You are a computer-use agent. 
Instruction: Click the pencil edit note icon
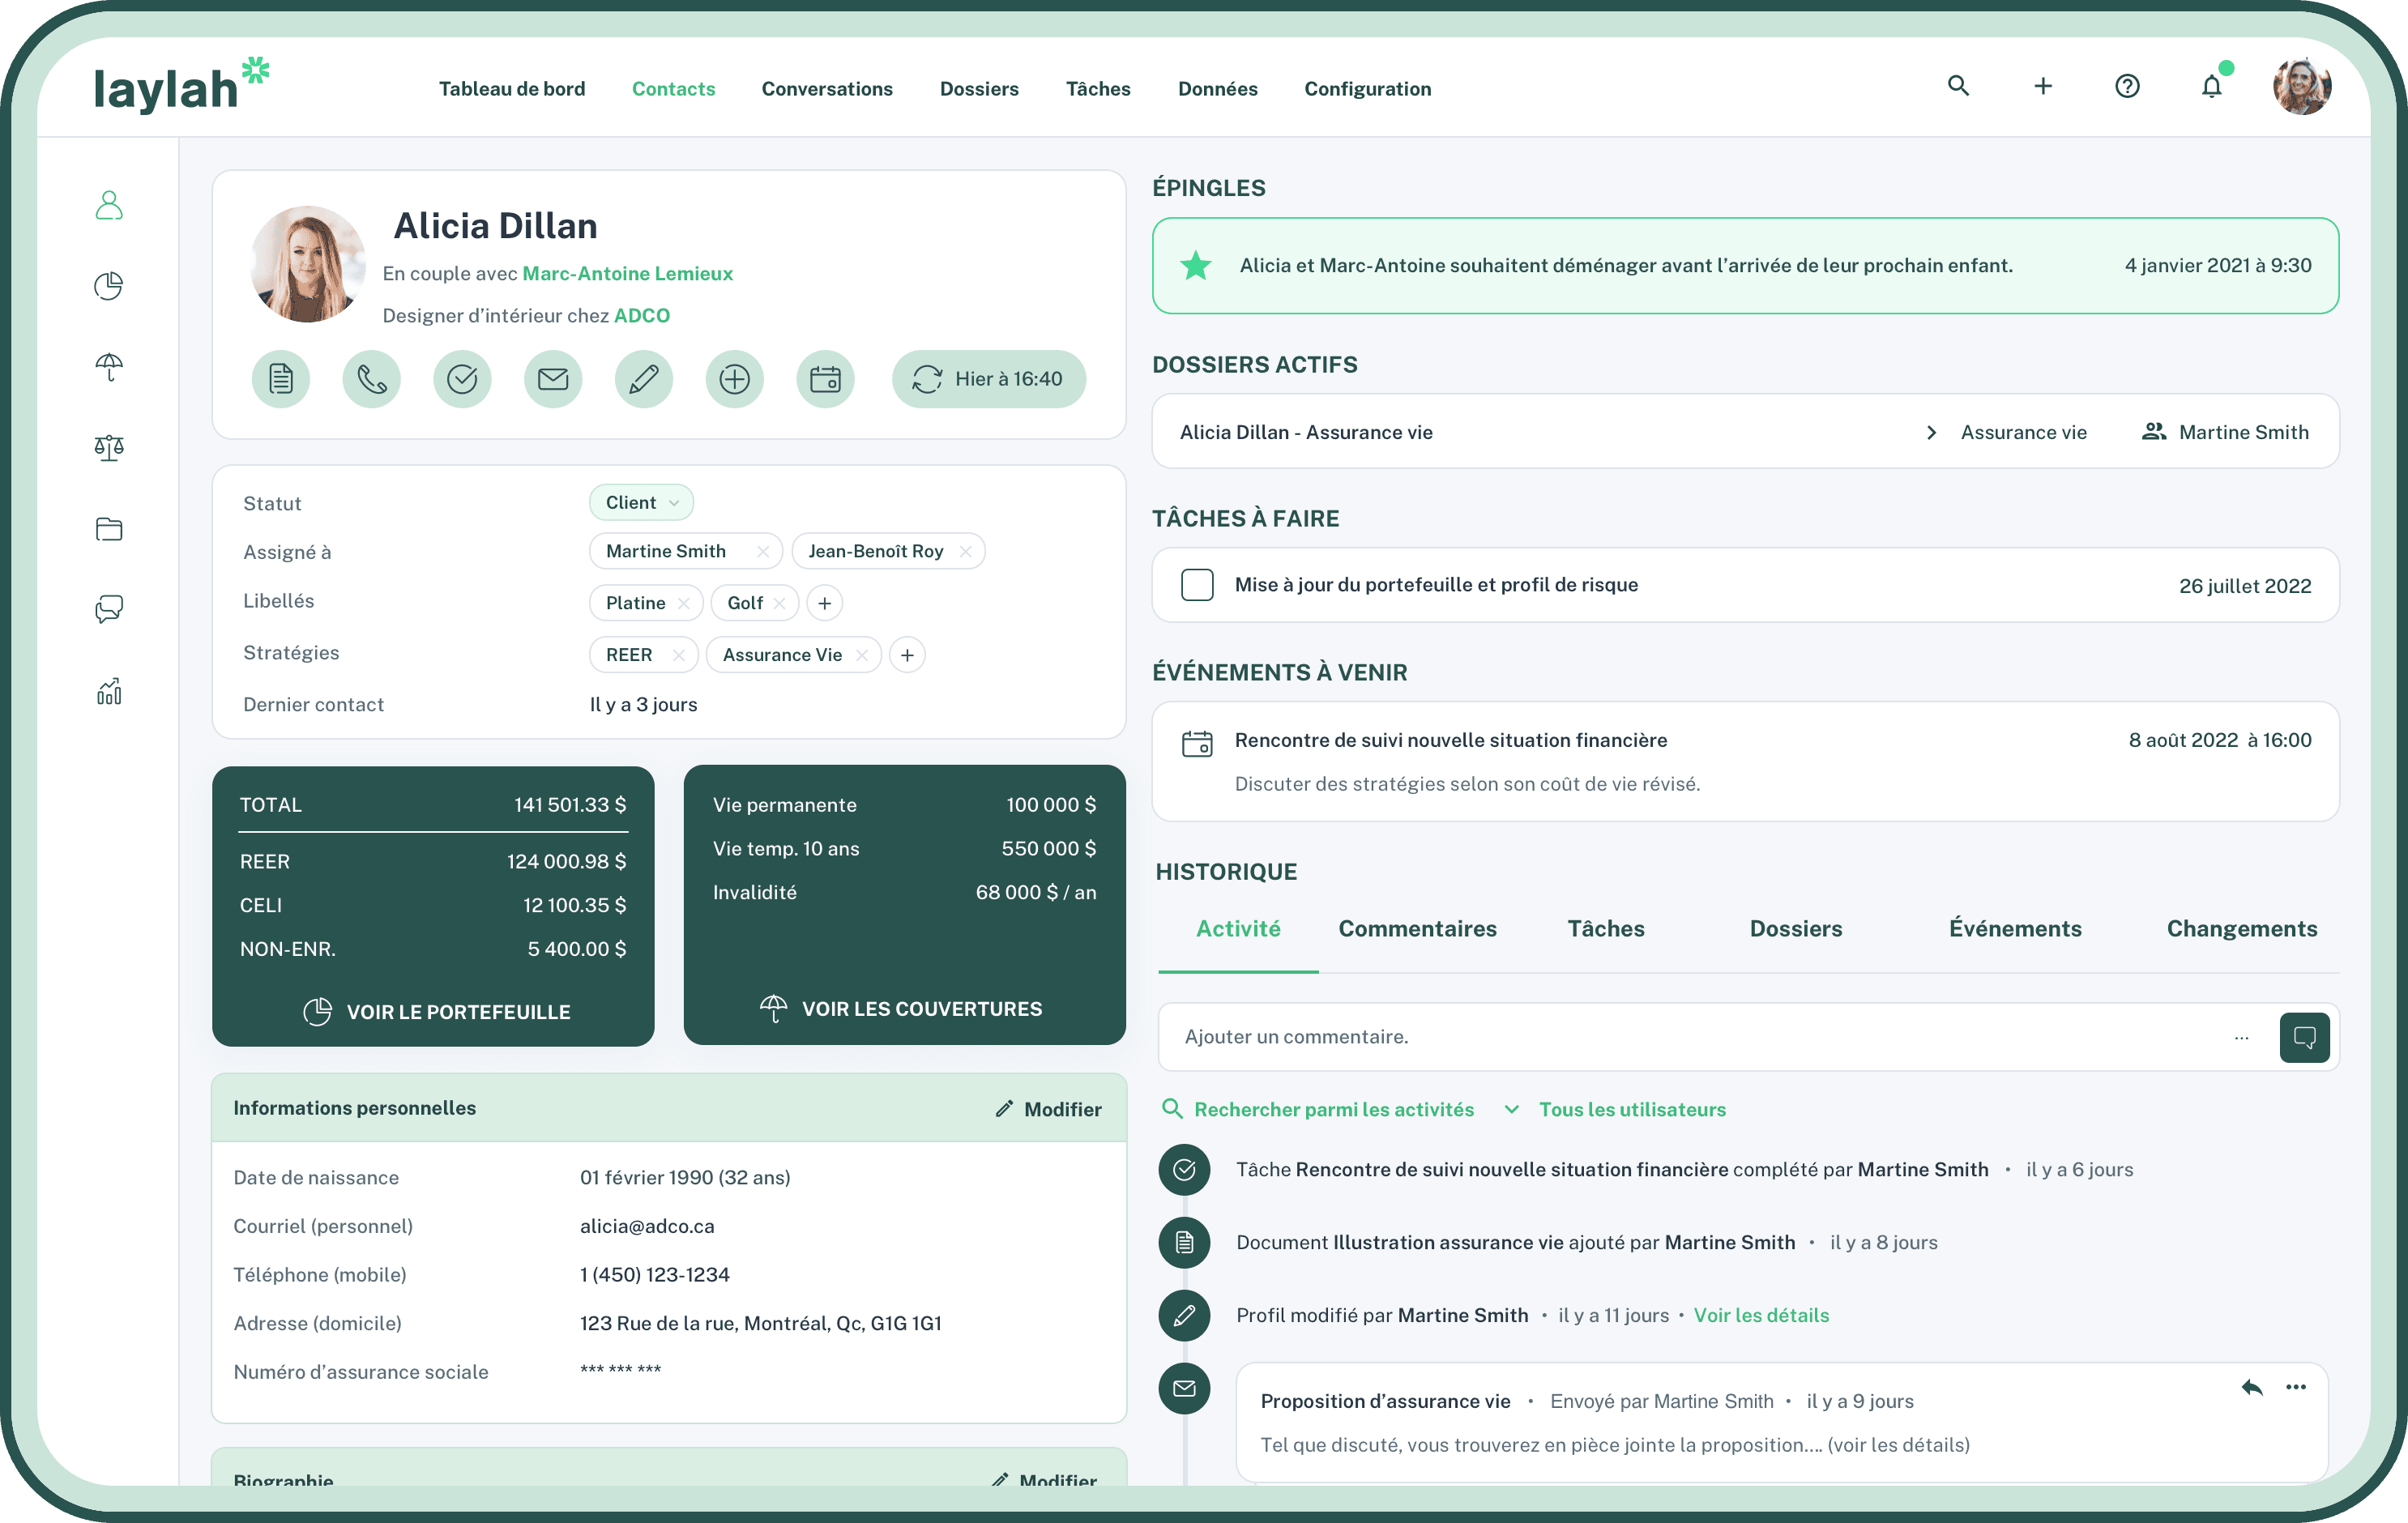click(643, 379)
